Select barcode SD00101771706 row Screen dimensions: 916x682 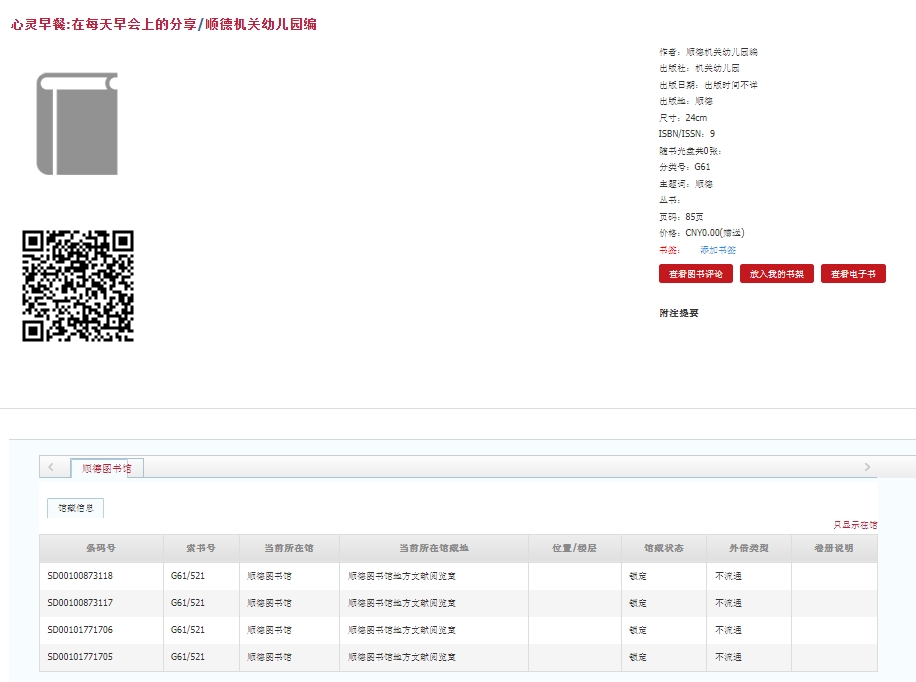pyautogui.click(x=80, y=630)
